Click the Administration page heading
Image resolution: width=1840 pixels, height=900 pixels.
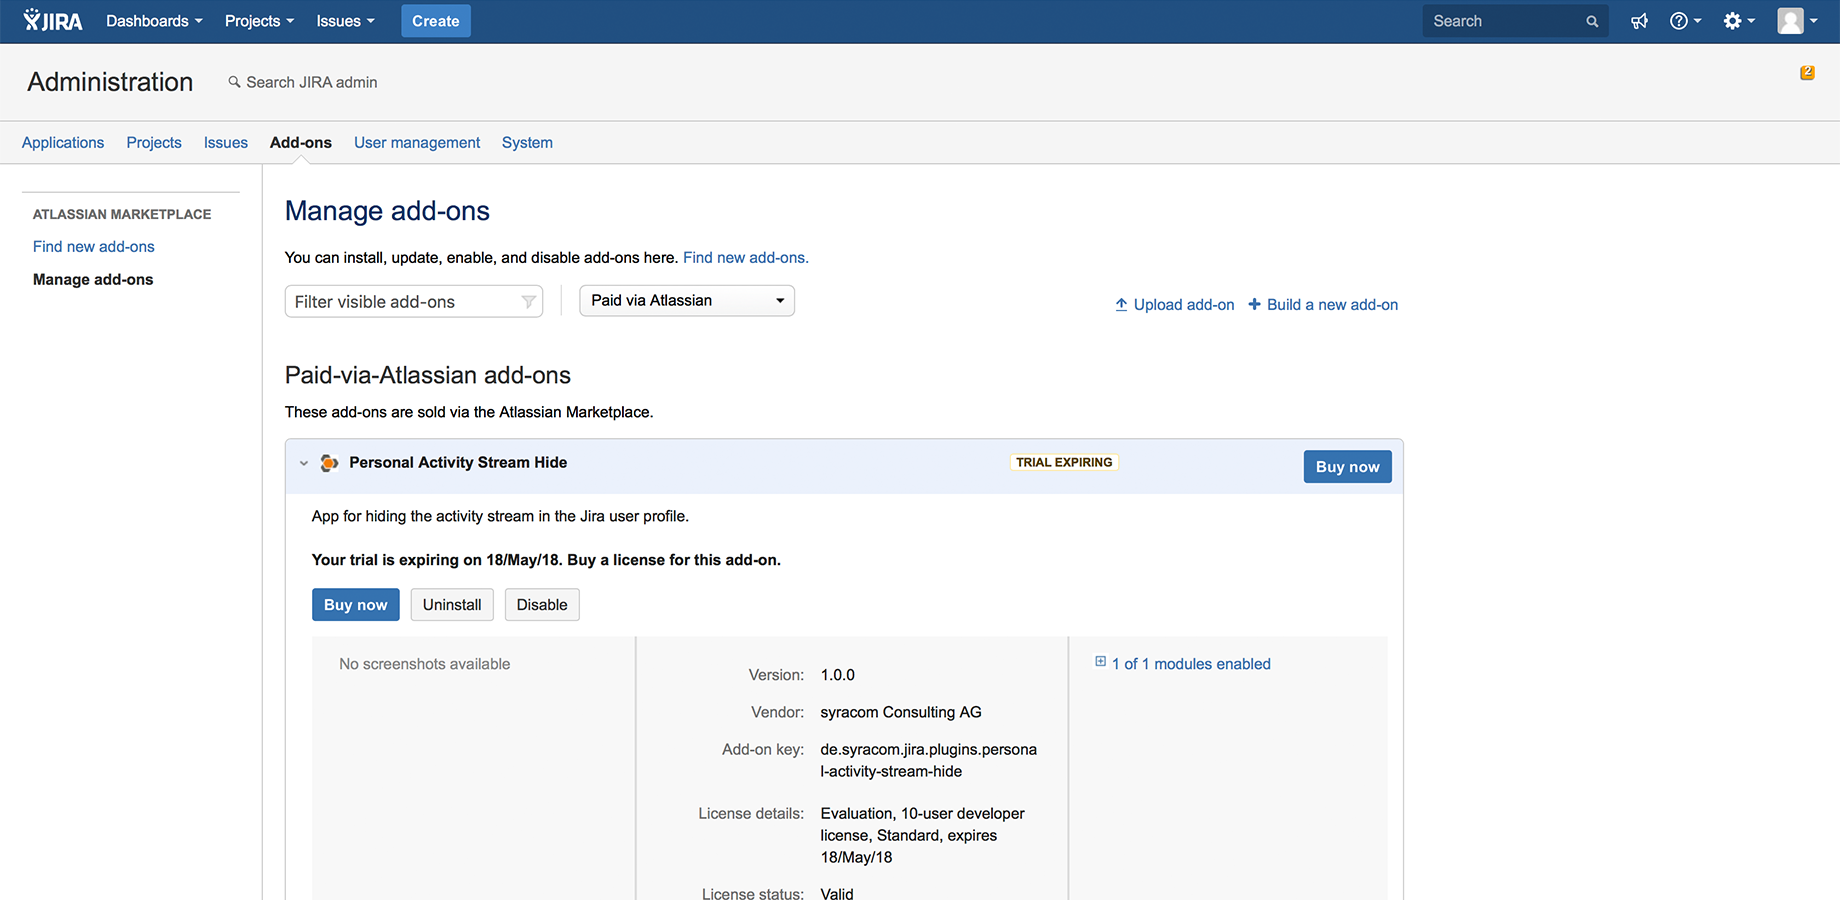[x=110, y=82]
